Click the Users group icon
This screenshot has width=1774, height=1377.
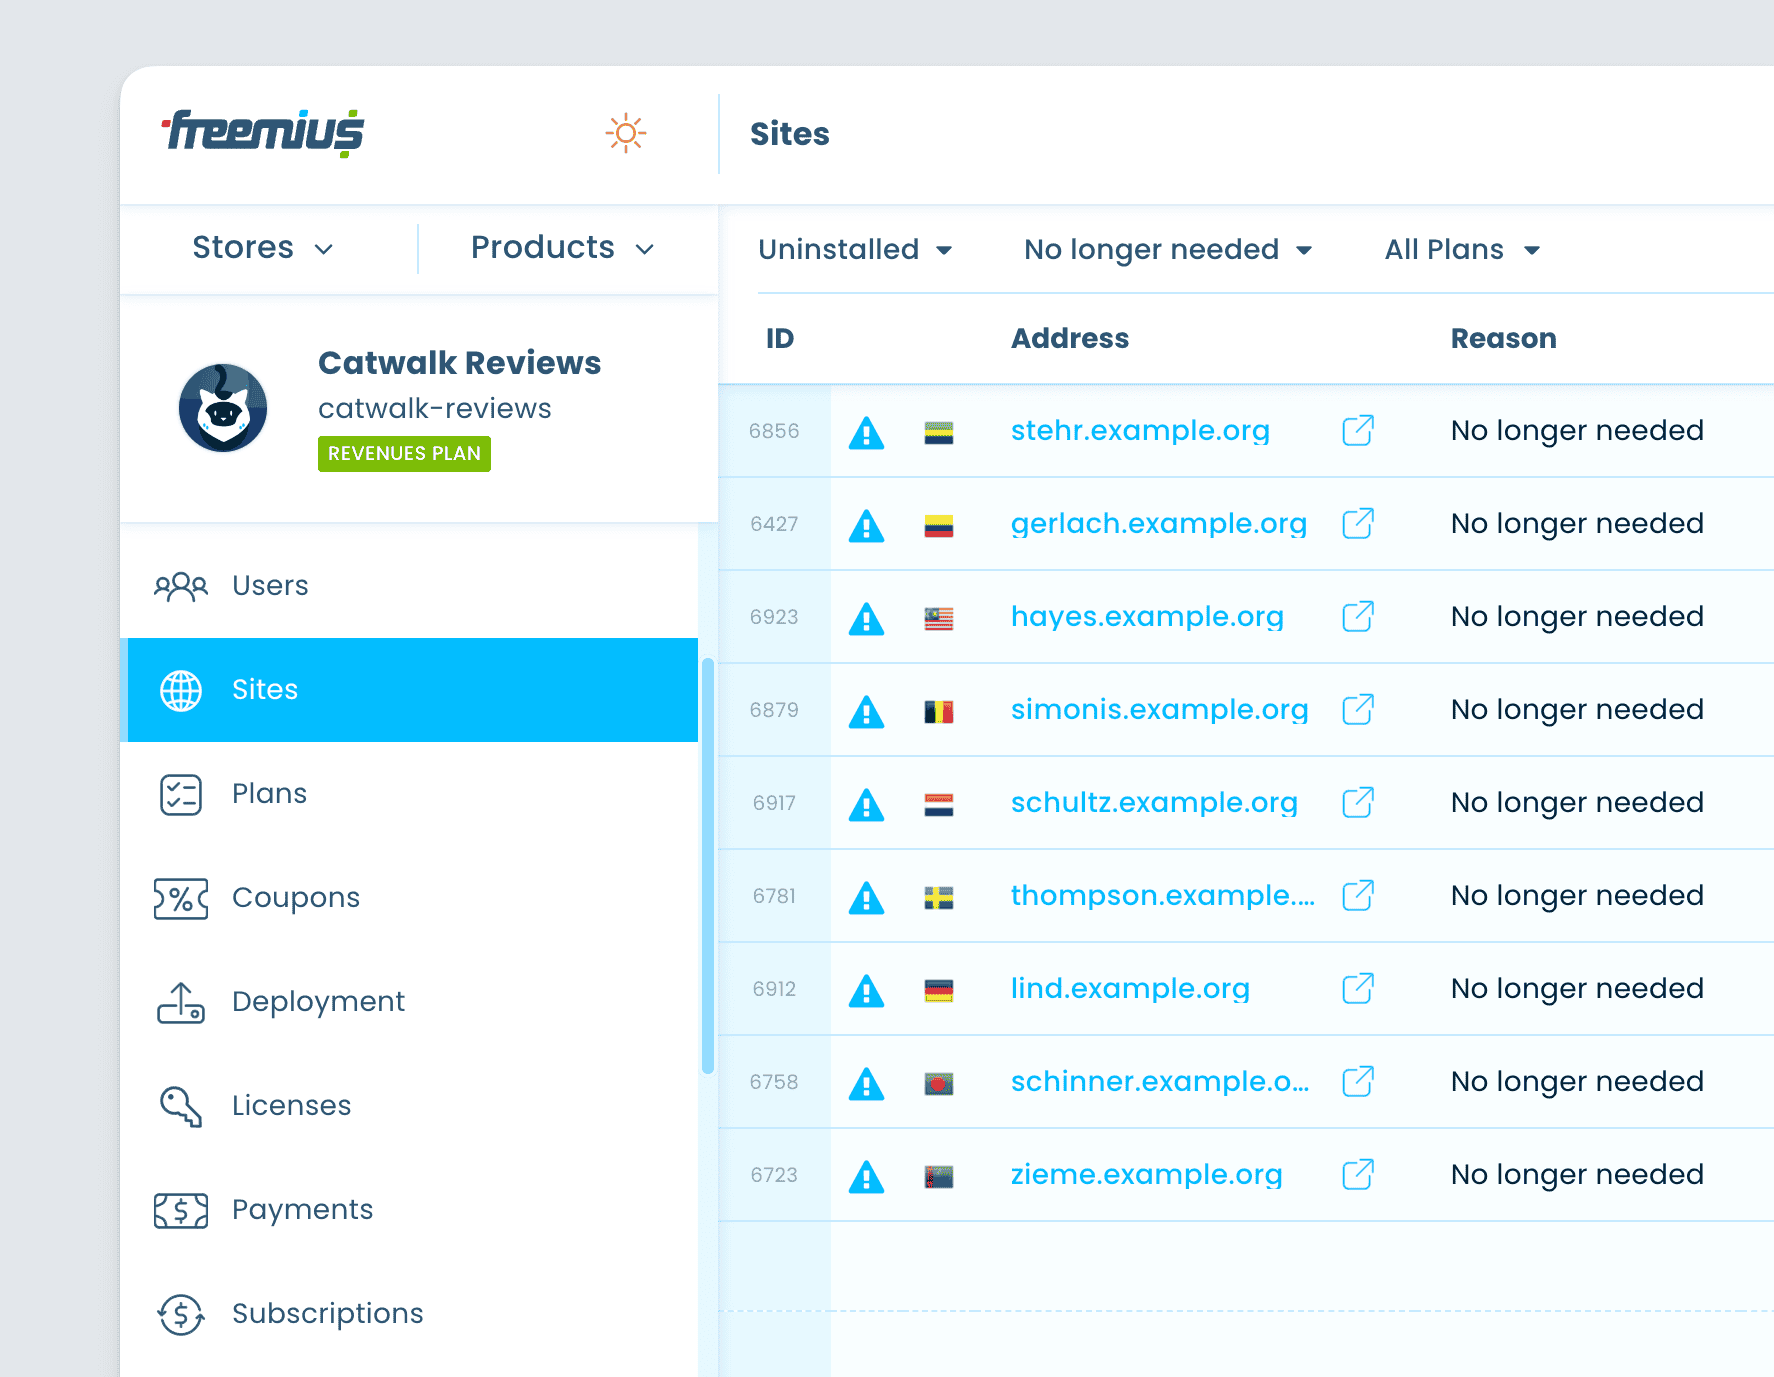pos(181,586)
